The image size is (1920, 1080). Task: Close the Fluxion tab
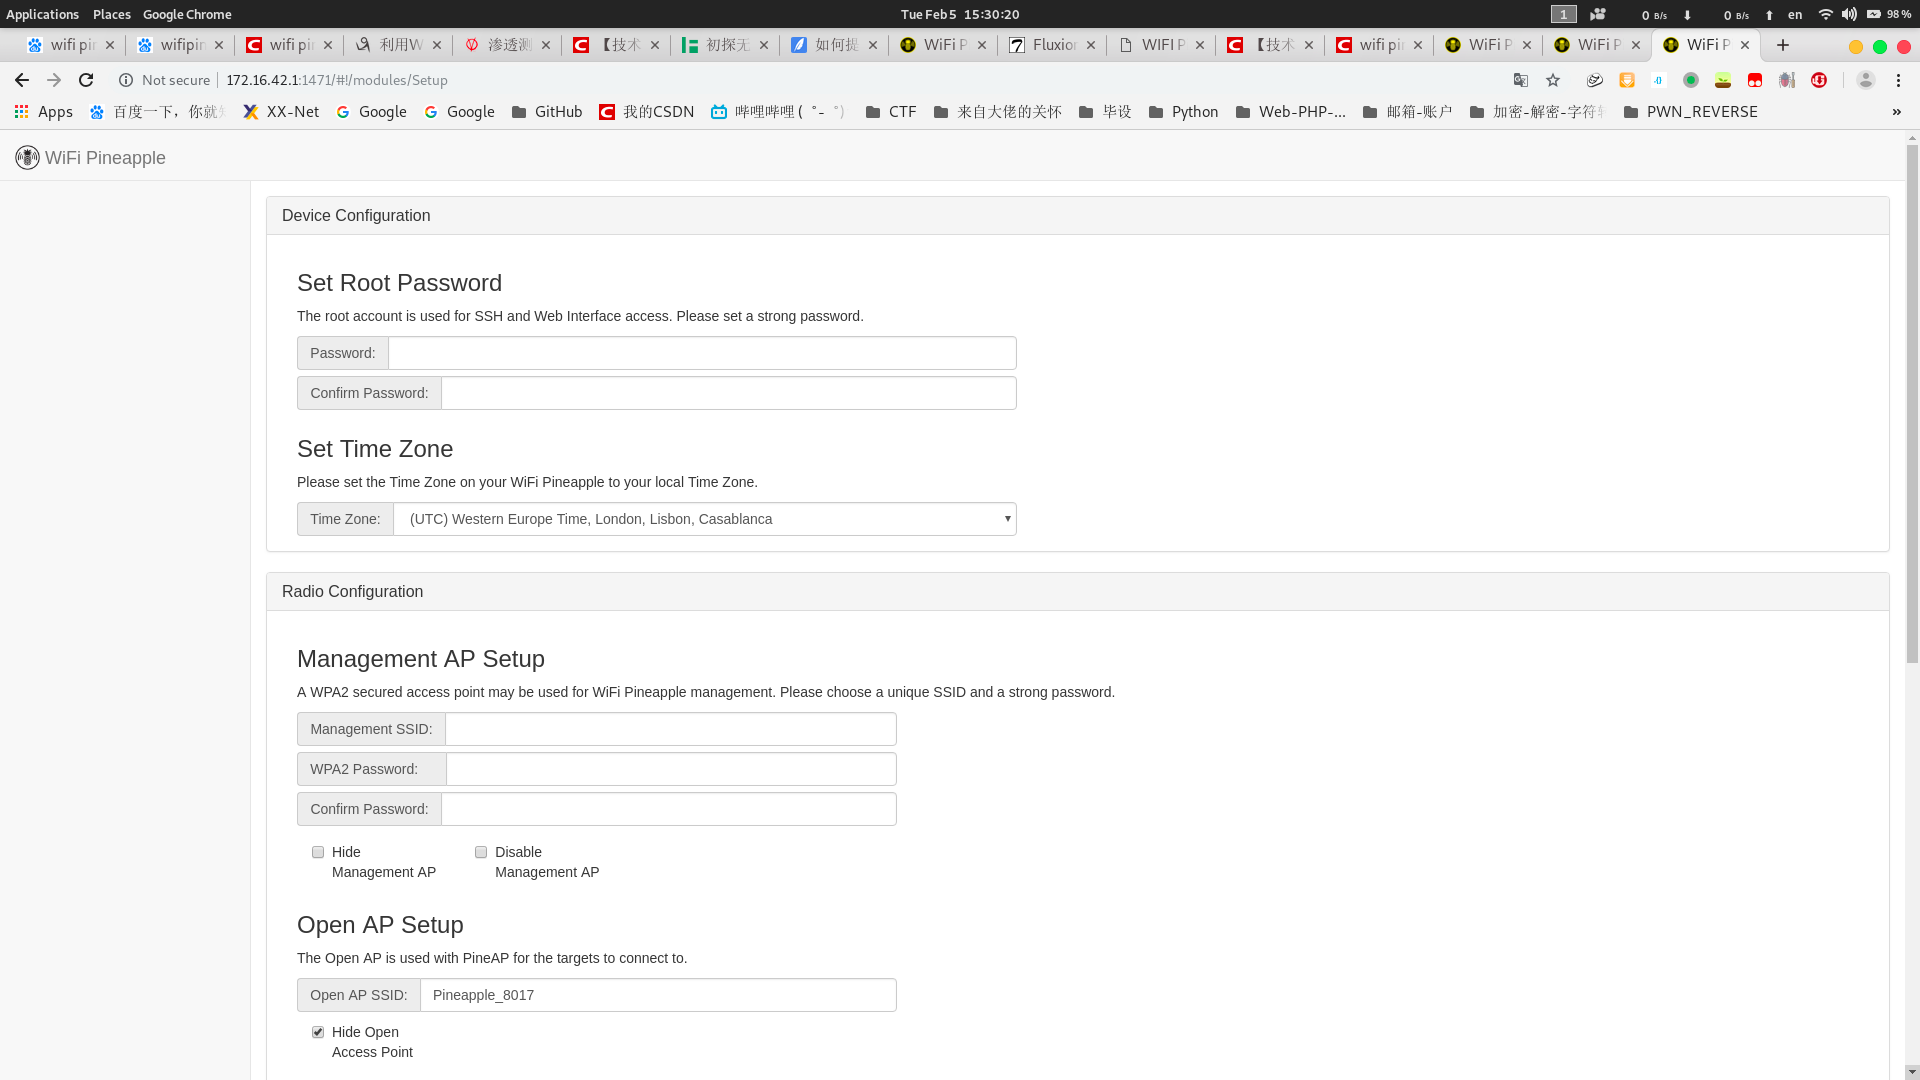1091,45
